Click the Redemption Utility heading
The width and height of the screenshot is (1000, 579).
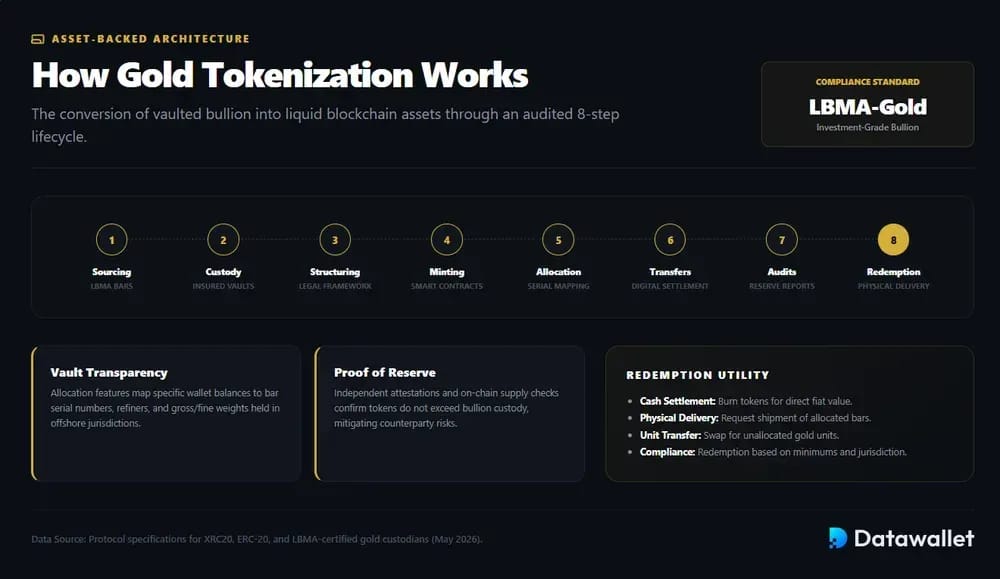[x=698, y=375]
